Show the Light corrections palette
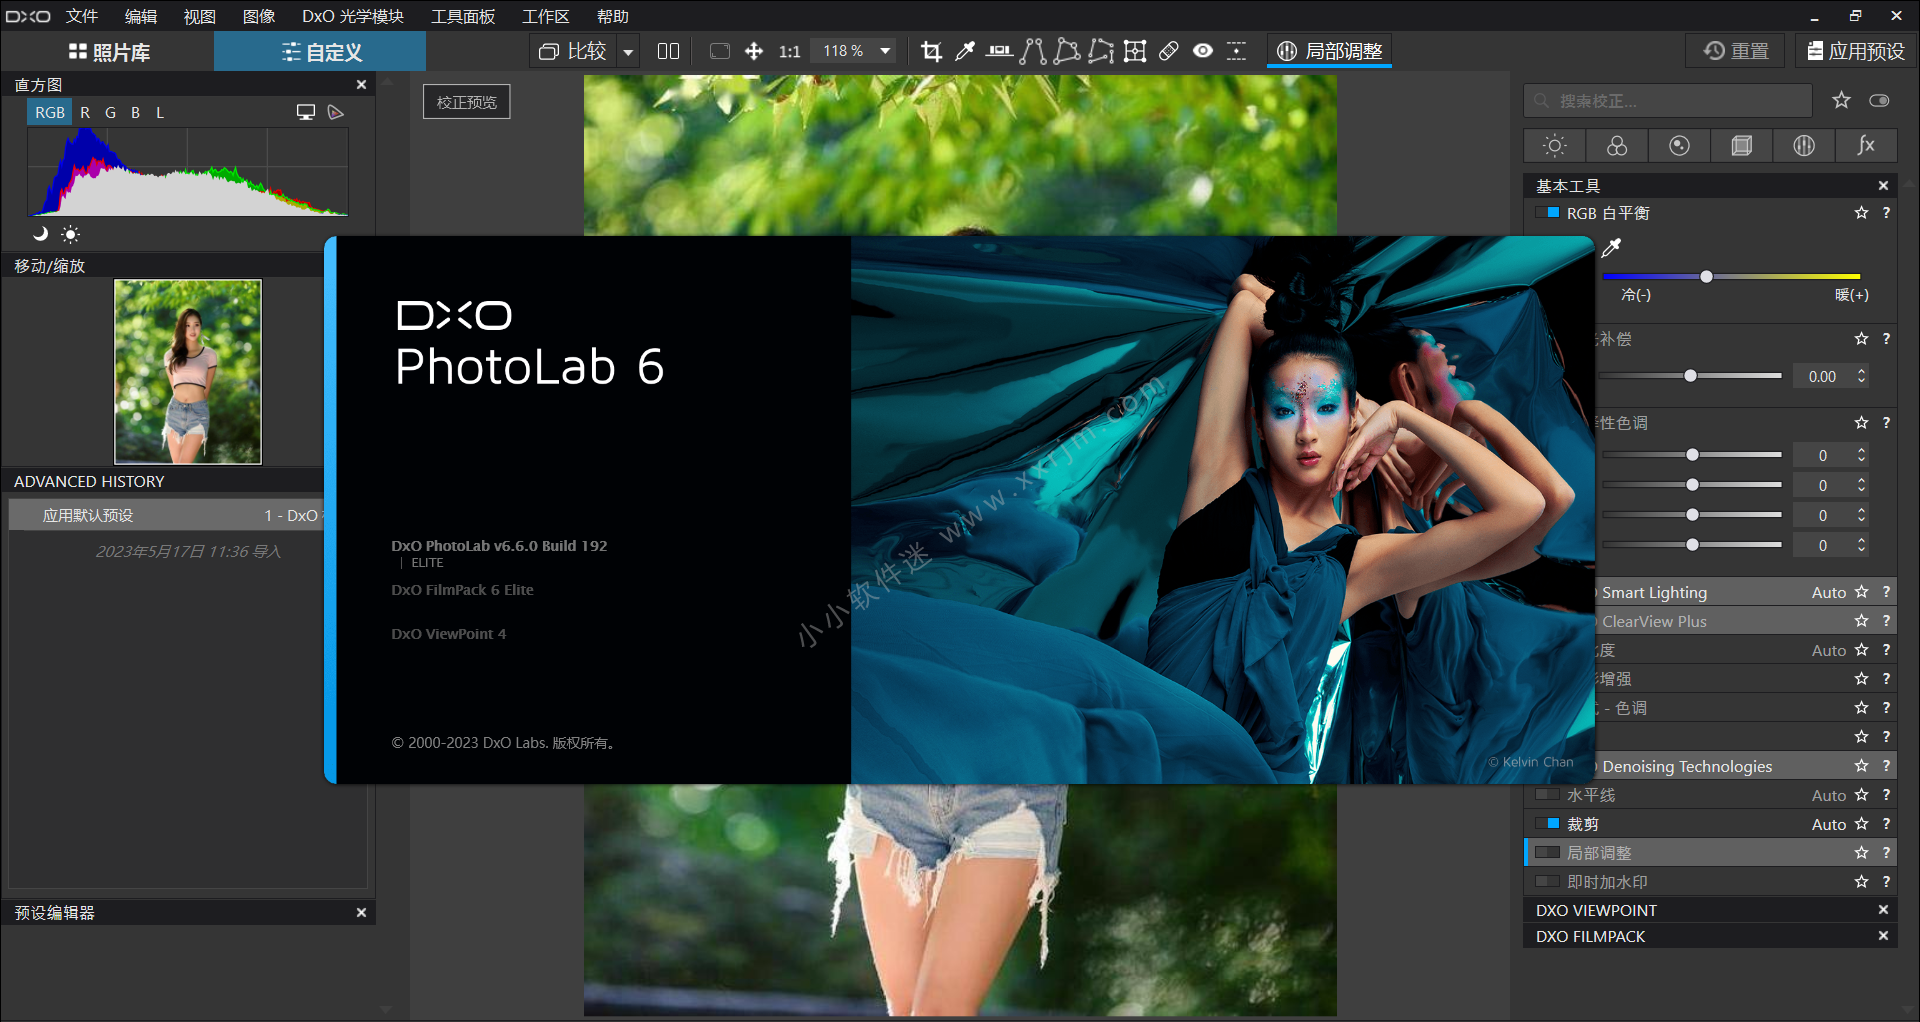Viewport: 1920px width, 1022px height. click(x=1554, y=146)
